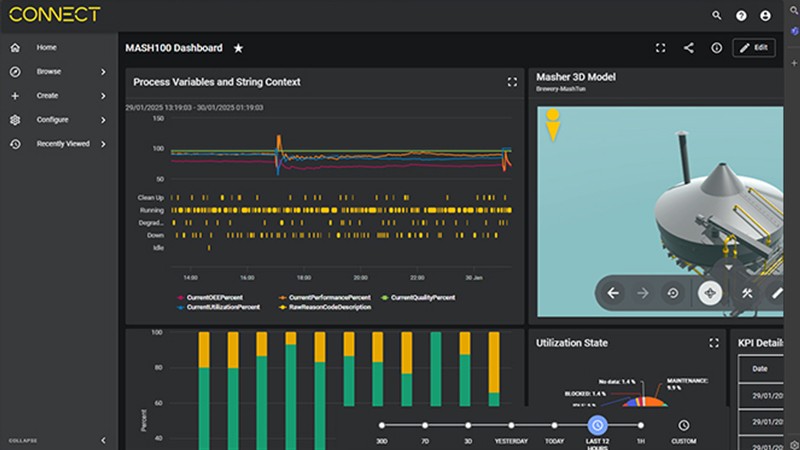Favorite the MASH100 Dashboard star

tap(238, 48)
